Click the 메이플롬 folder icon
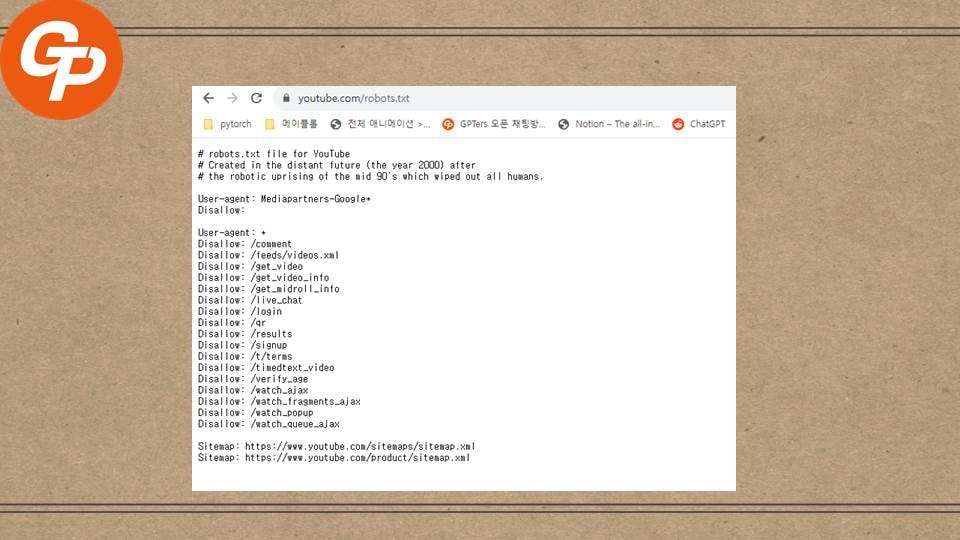 (269, 124)
